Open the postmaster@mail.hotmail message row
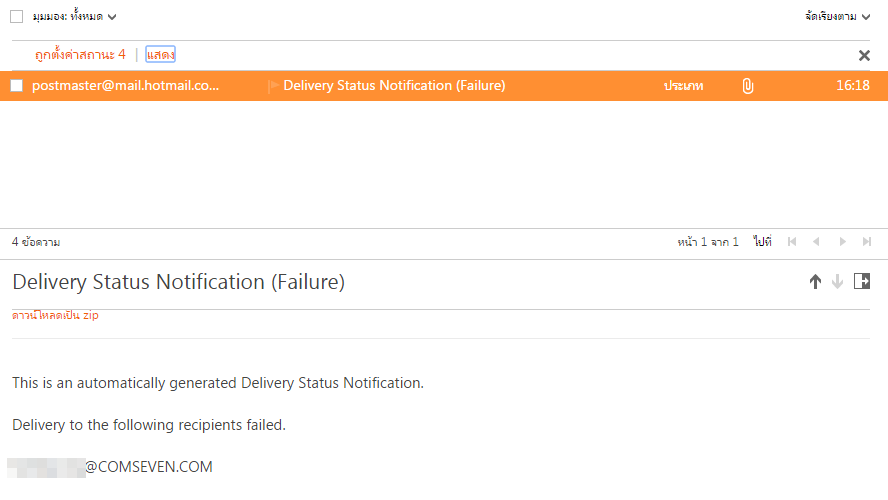888x500 pixels. click(444, 86)
